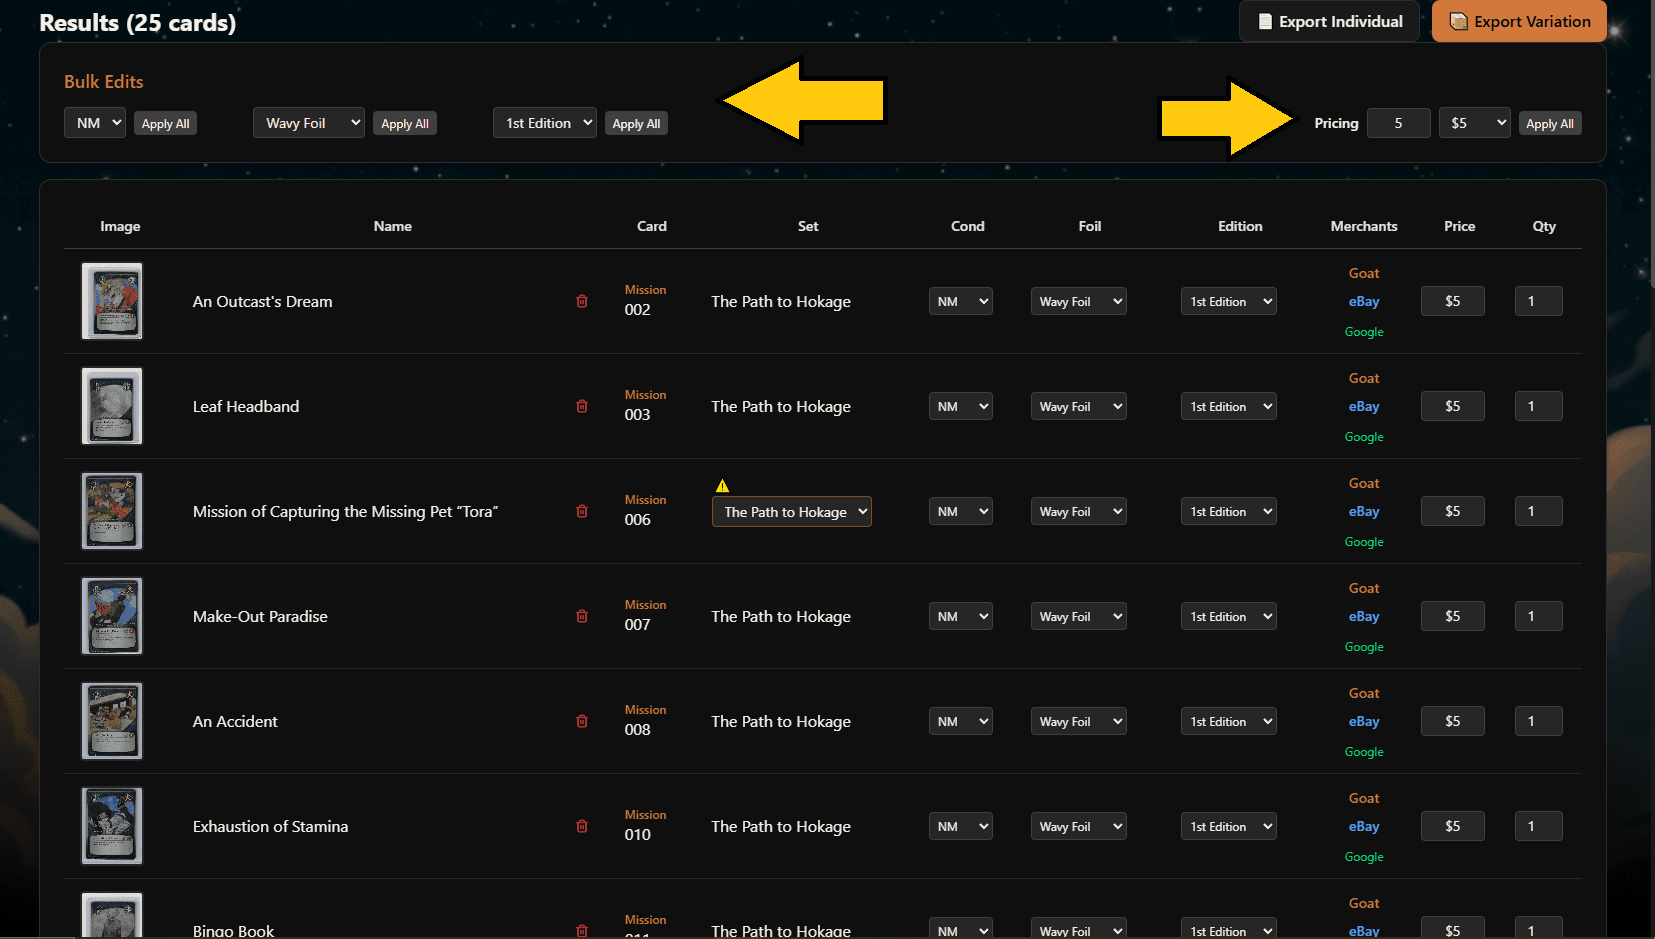Screen dimensions: 1655x939
Task: Open set dropdown for Mission 006 card
Action: (791, 512)
